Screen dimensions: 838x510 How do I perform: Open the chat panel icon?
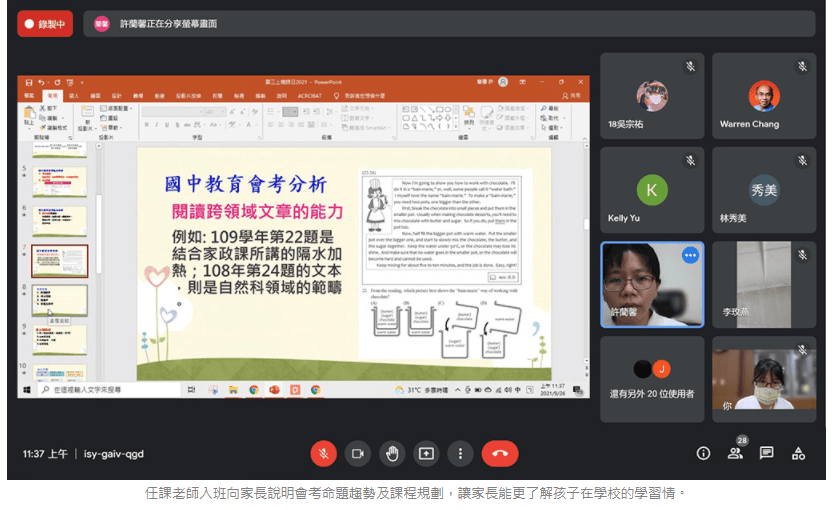point(767,453)
